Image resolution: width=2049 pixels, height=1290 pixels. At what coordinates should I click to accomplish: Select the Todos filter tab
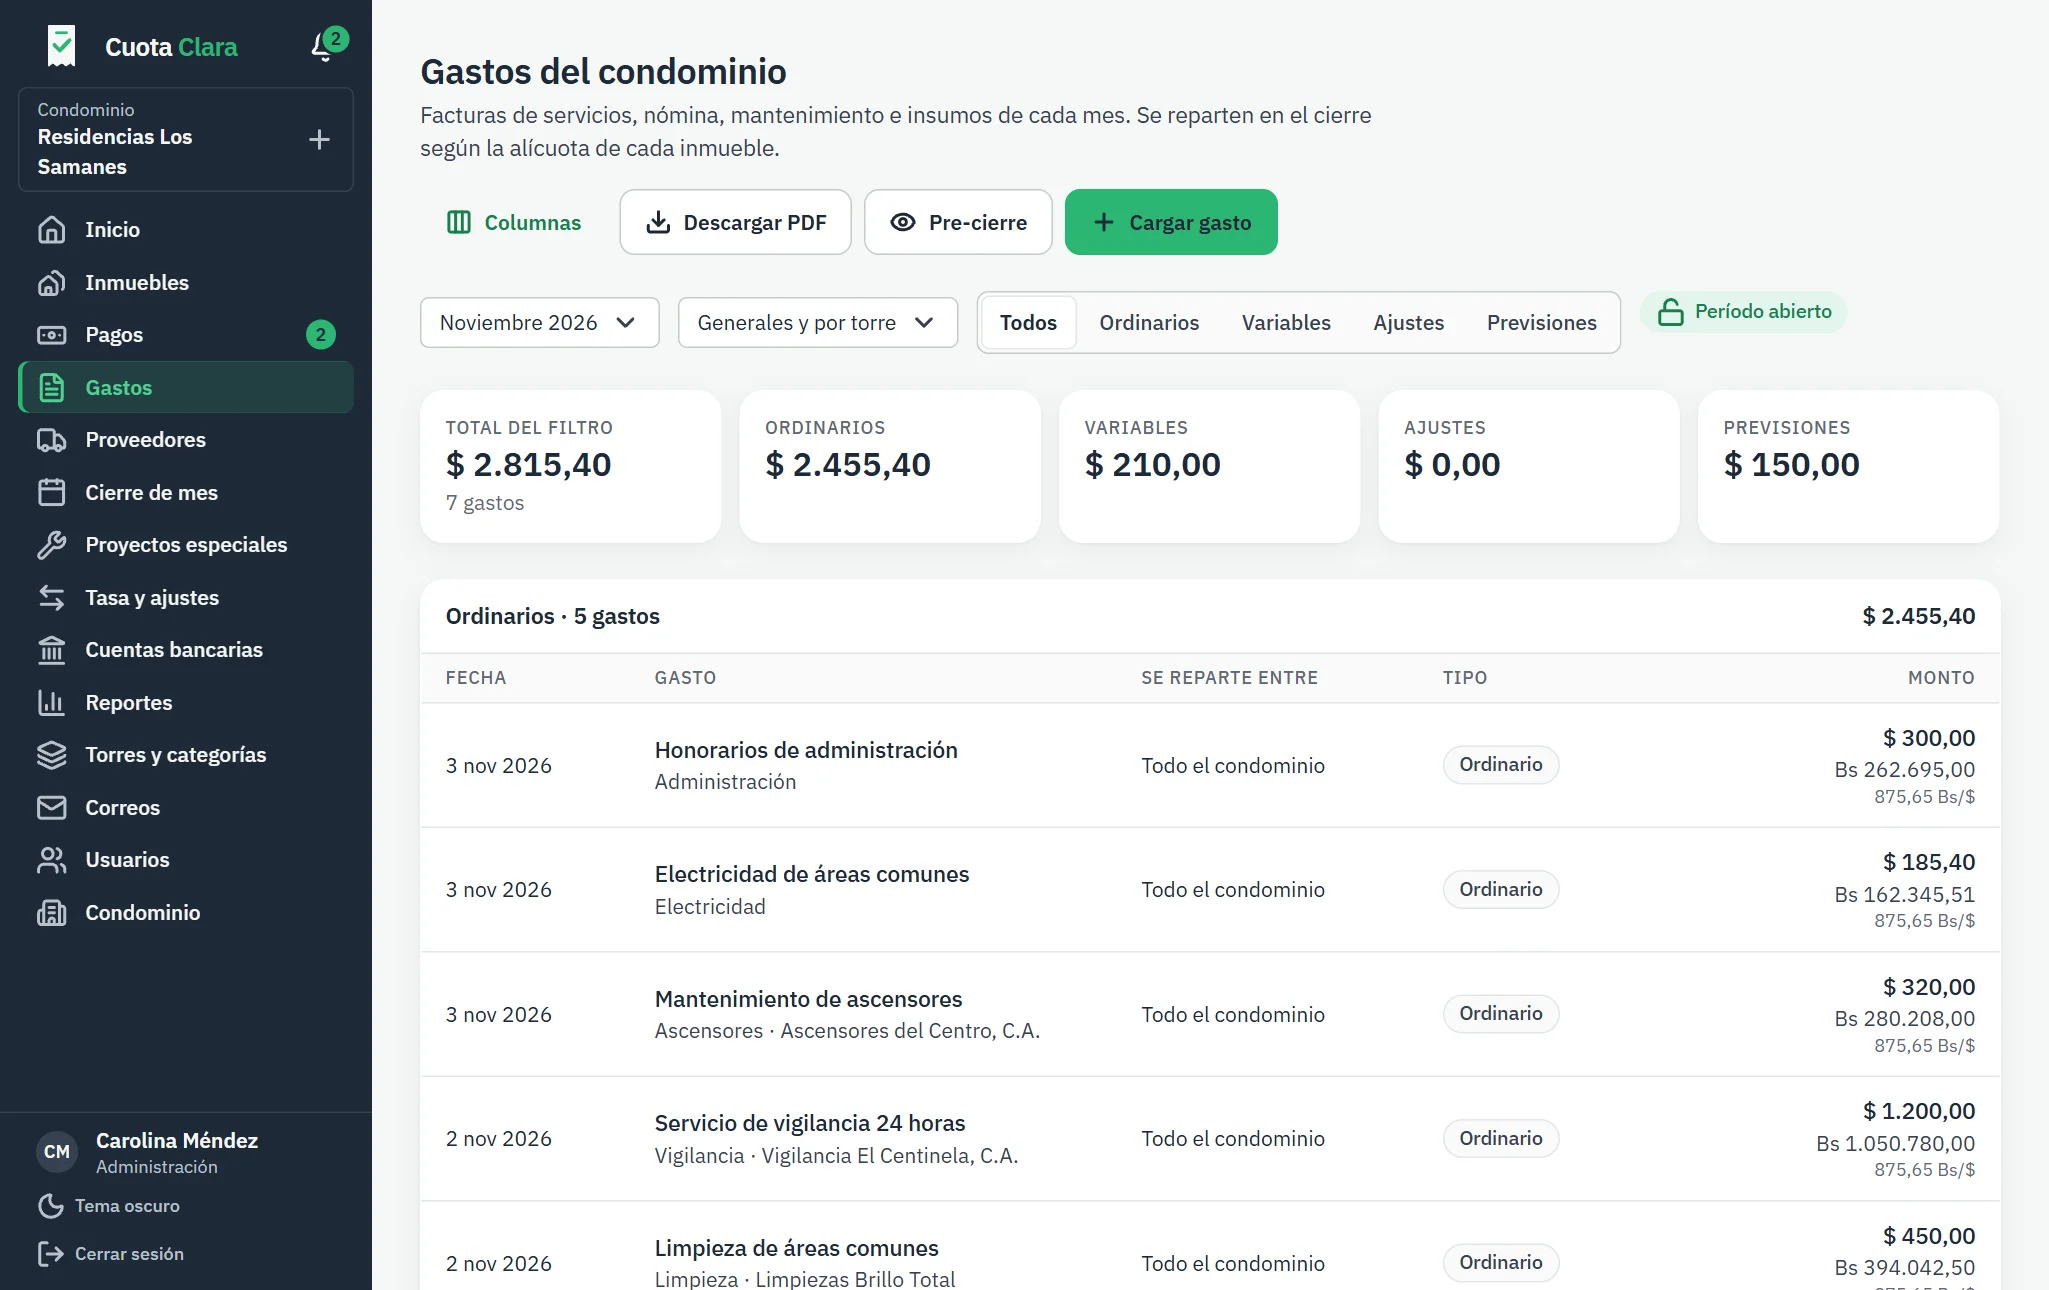pyautogui.click(x=1028, y=323)
